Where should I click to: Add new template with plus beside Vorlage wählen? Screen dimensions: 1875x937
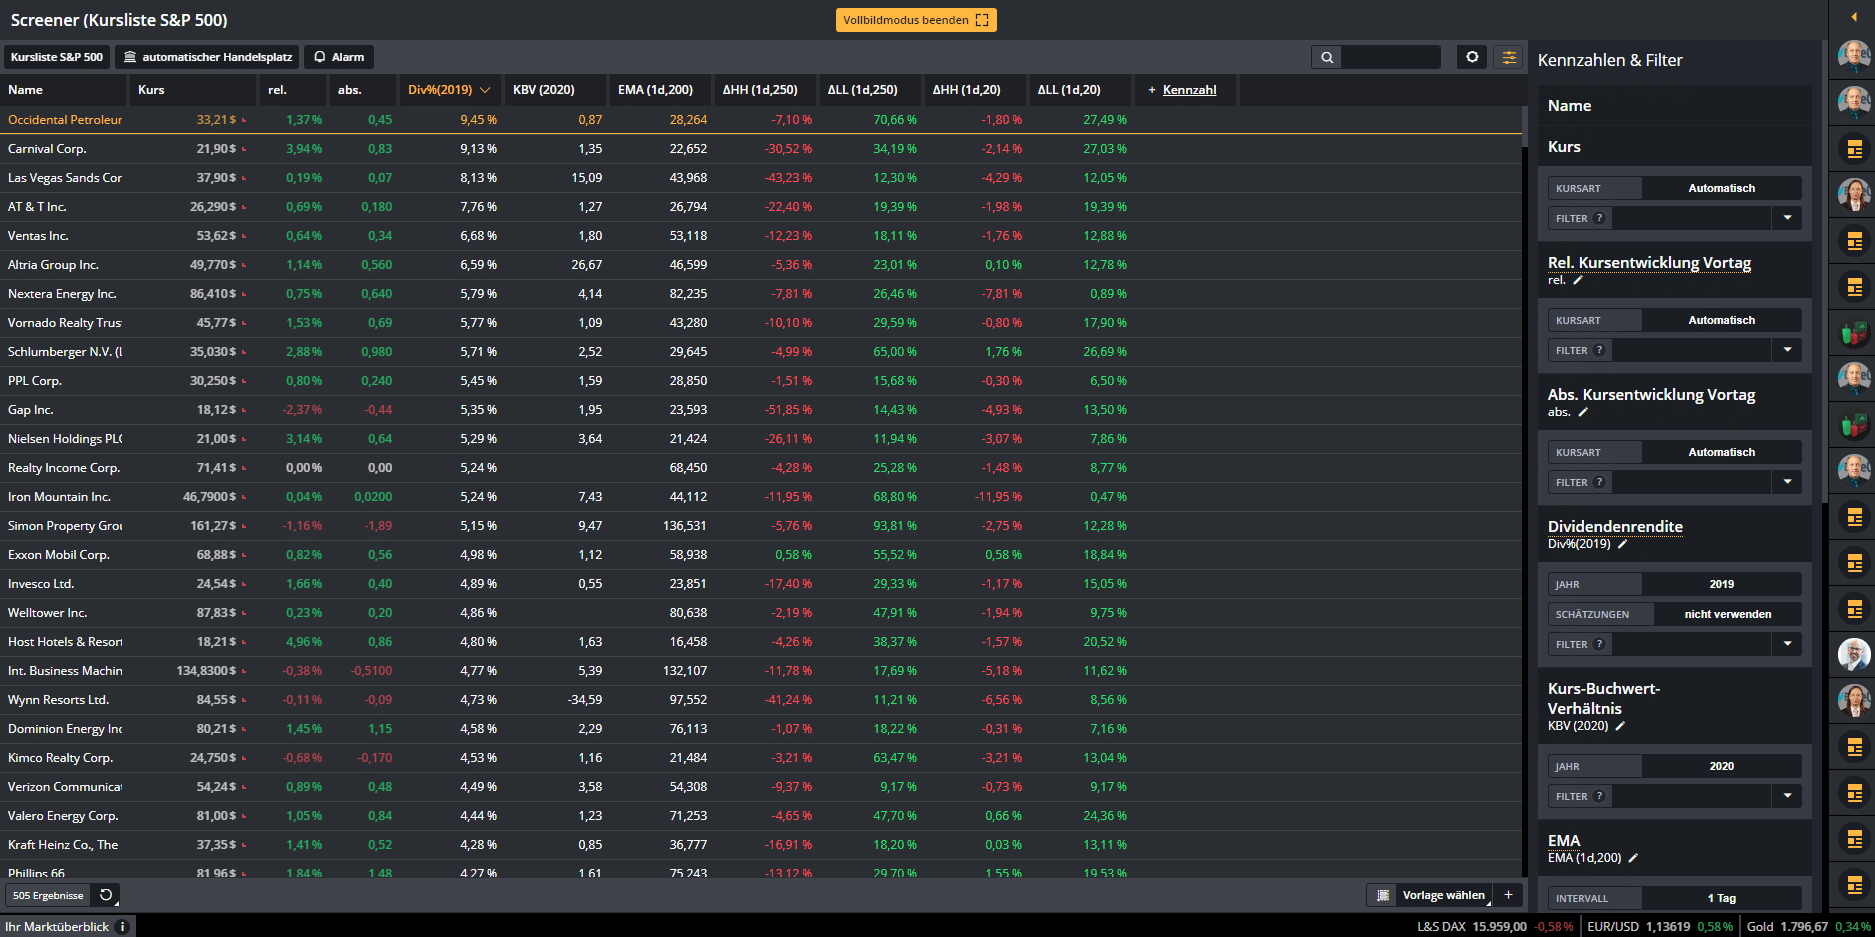[x=1508, y=895]
